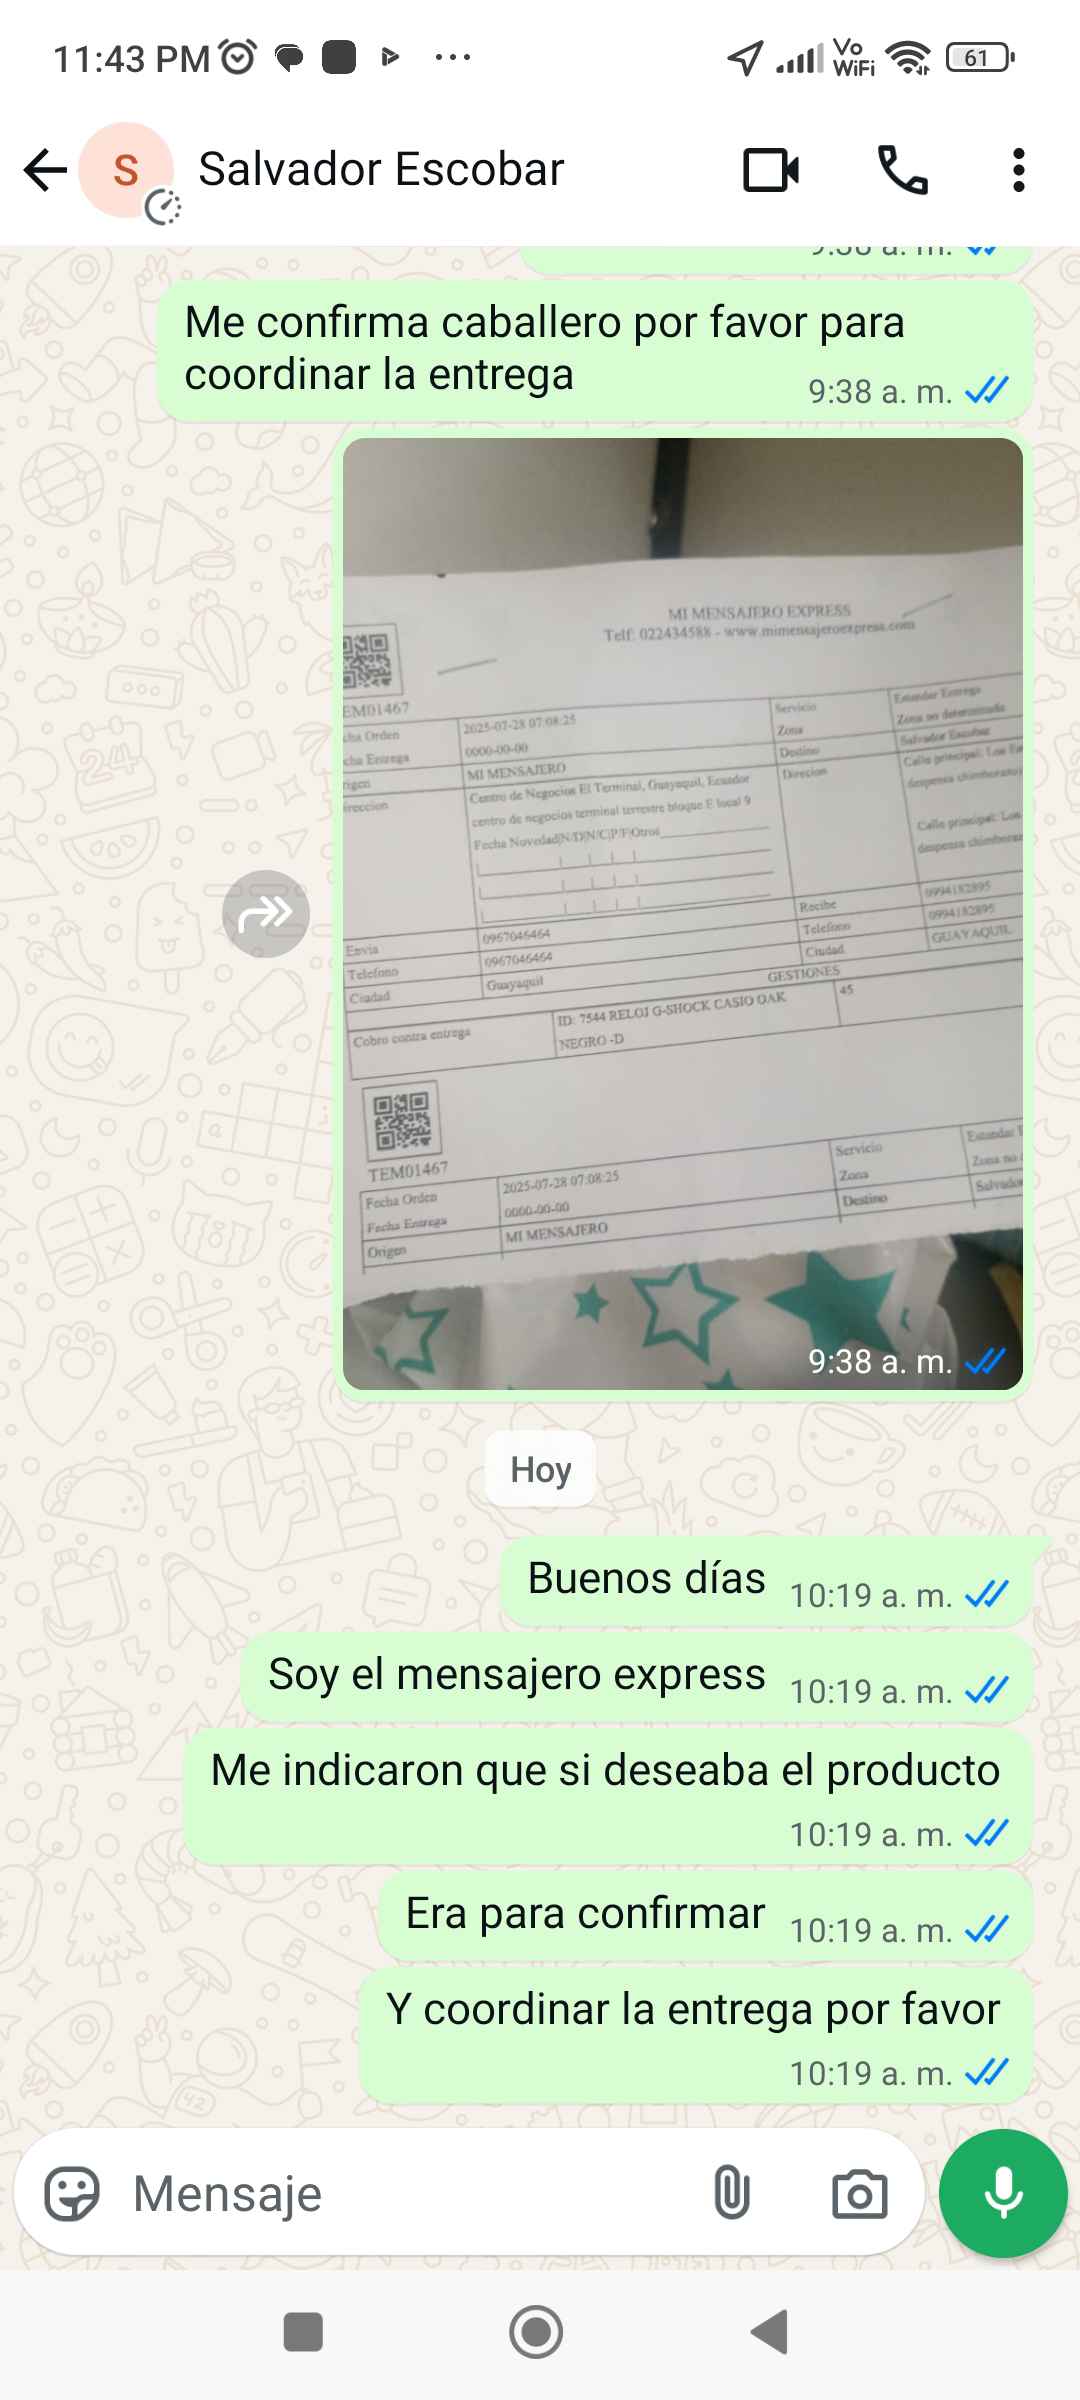Viewport: 1080px width, 2400px height.
Task: Tap the green microphone voice message button
Action: pos(1003,2194)
